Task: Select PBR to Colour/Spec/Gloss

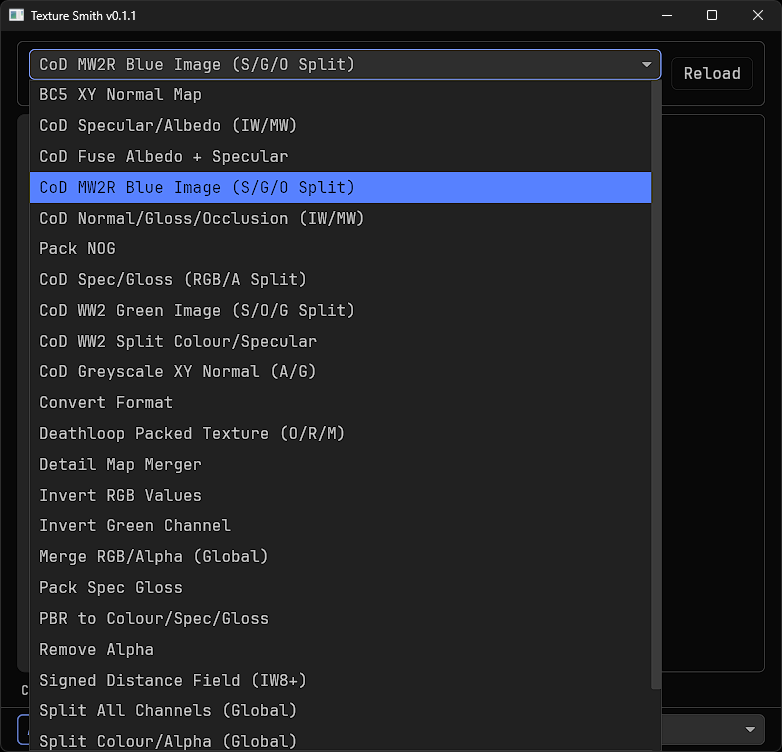Action: click(x=341, y=619)
